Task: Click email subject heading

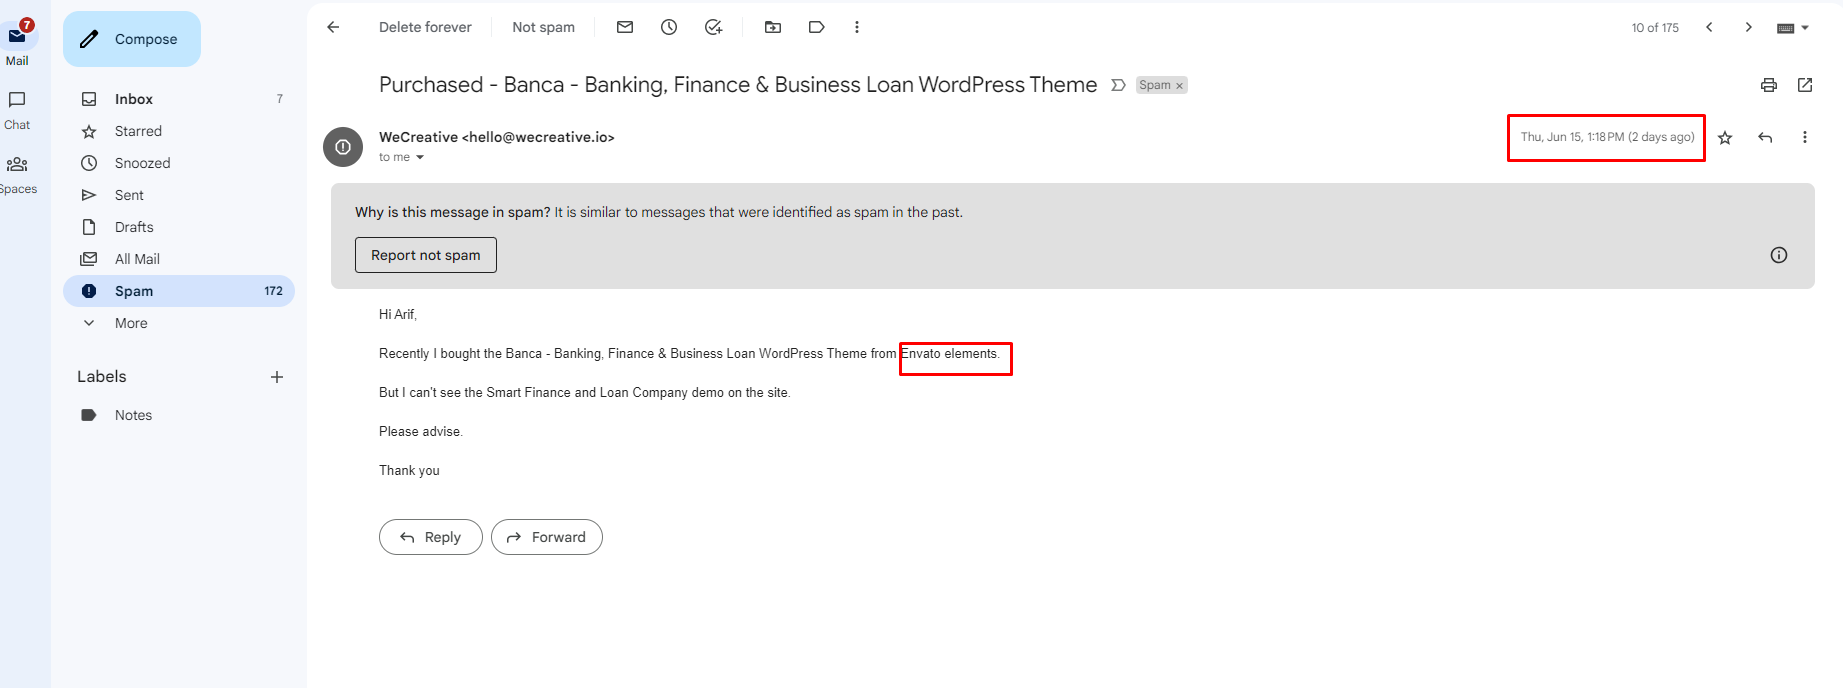Action: (738, 85)
